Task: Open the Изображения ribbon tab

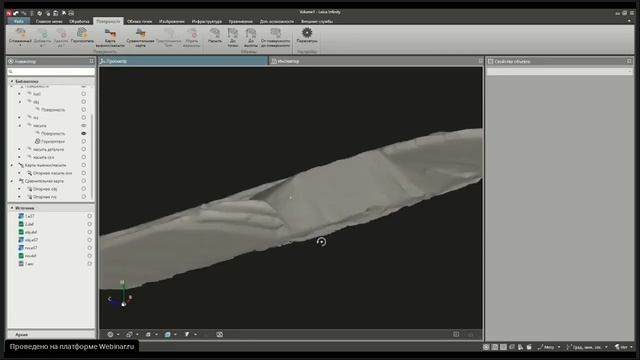Action: [172, 21]
